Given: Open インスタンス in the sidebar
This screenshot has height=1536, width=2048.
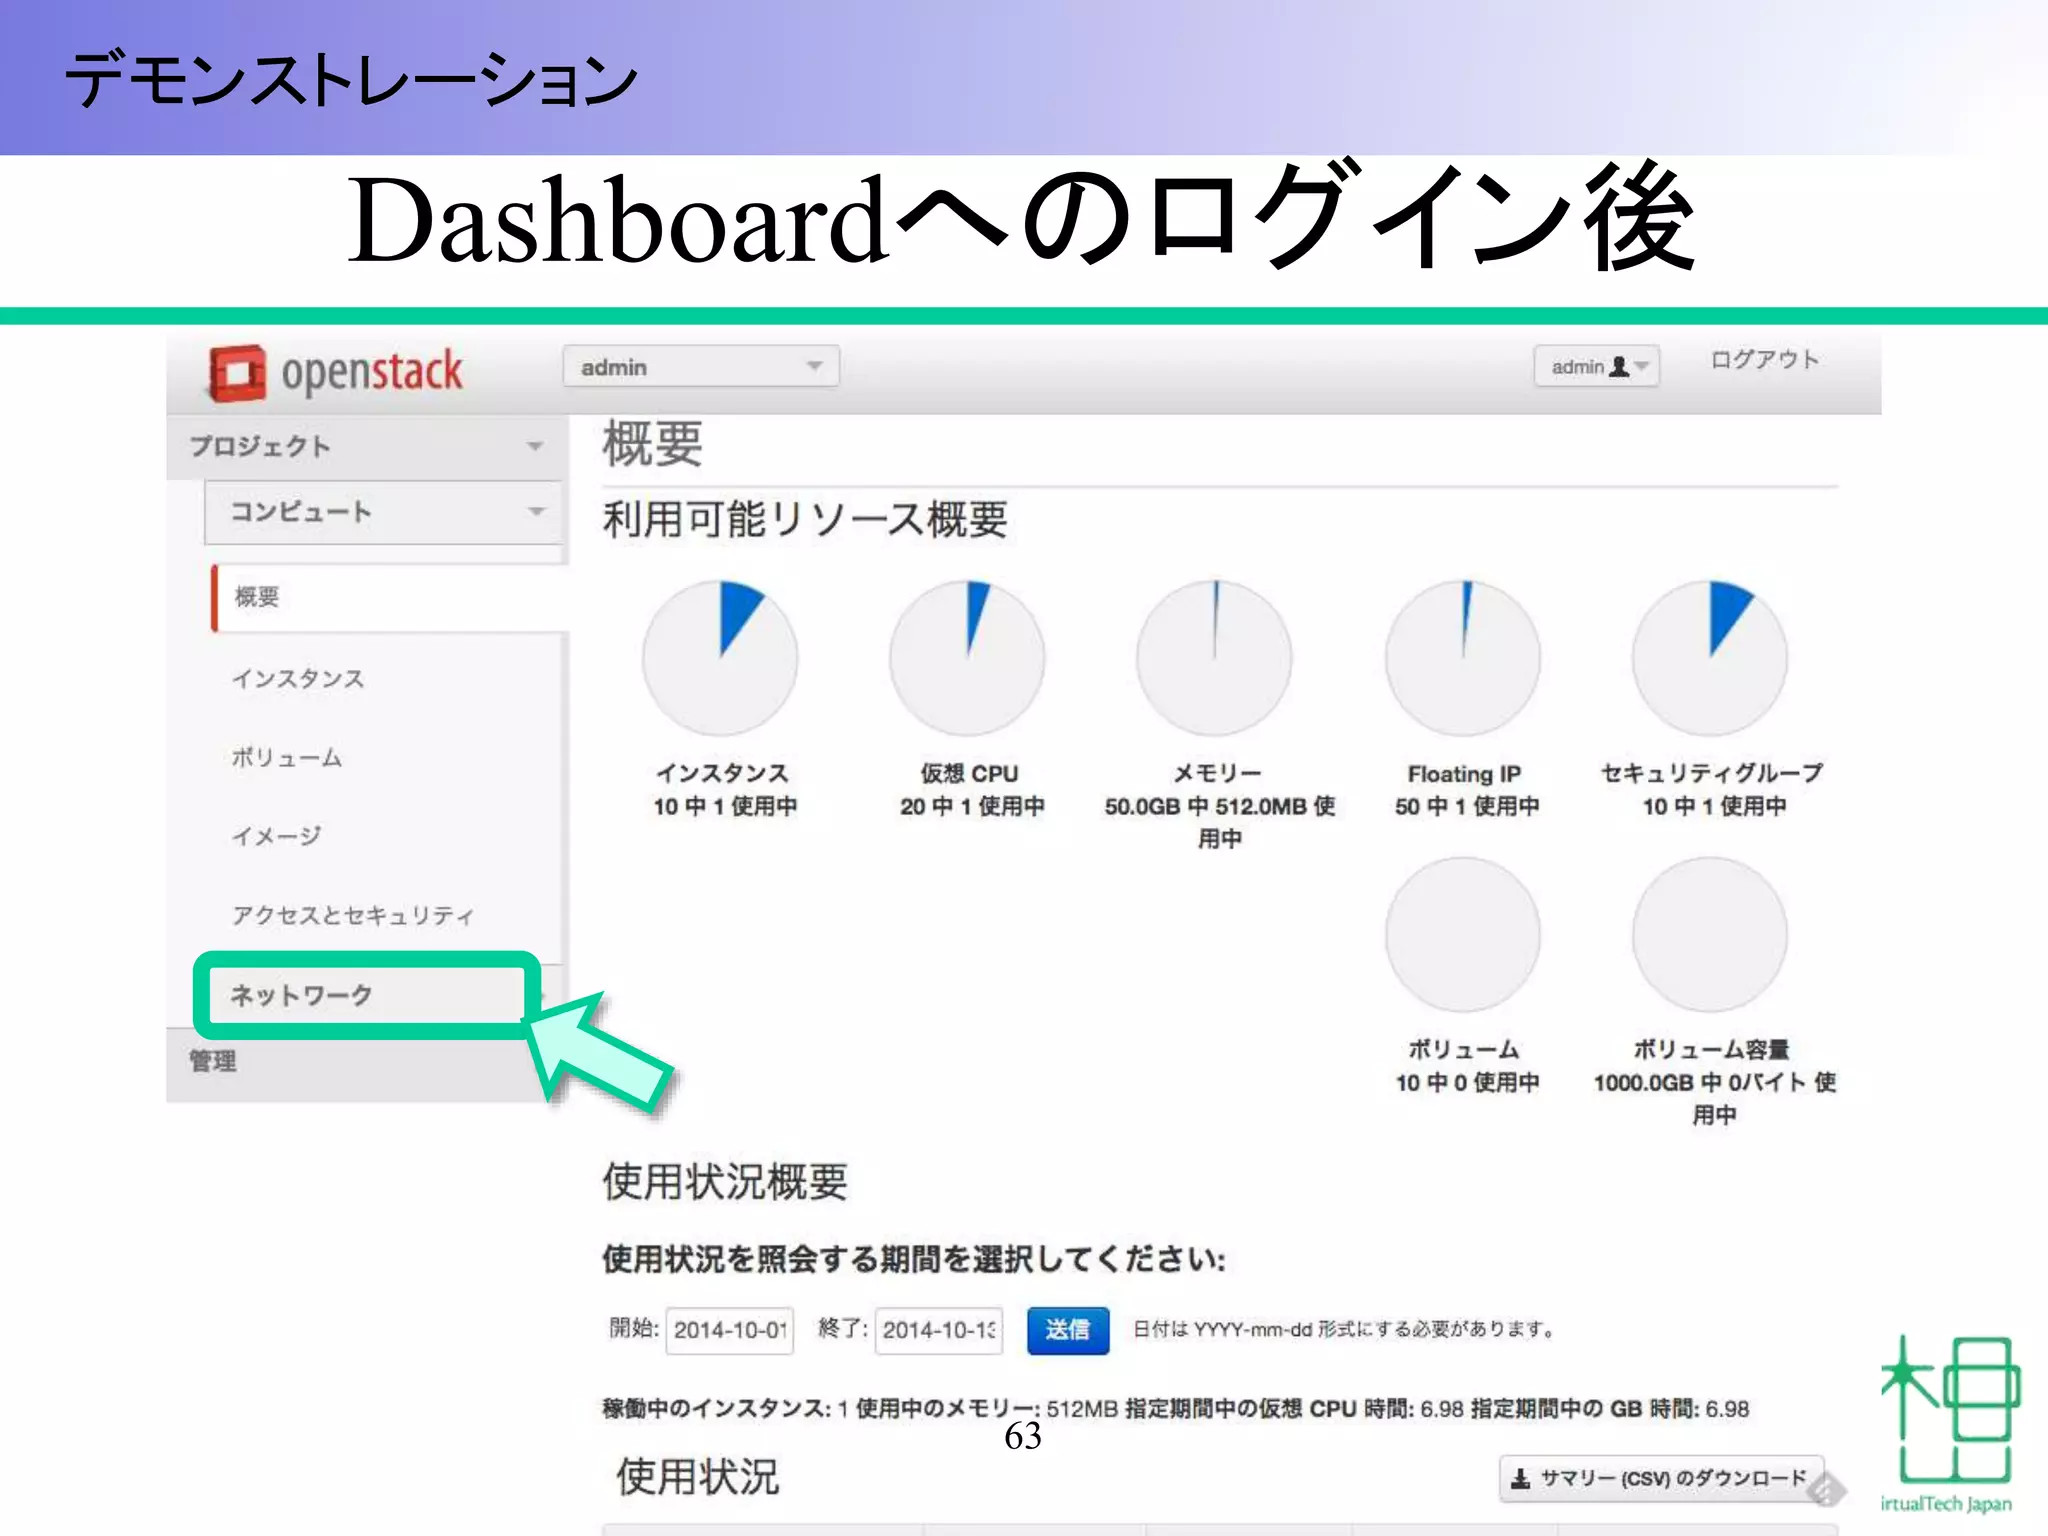Looking at the screenshot, I should click(298, 679).
